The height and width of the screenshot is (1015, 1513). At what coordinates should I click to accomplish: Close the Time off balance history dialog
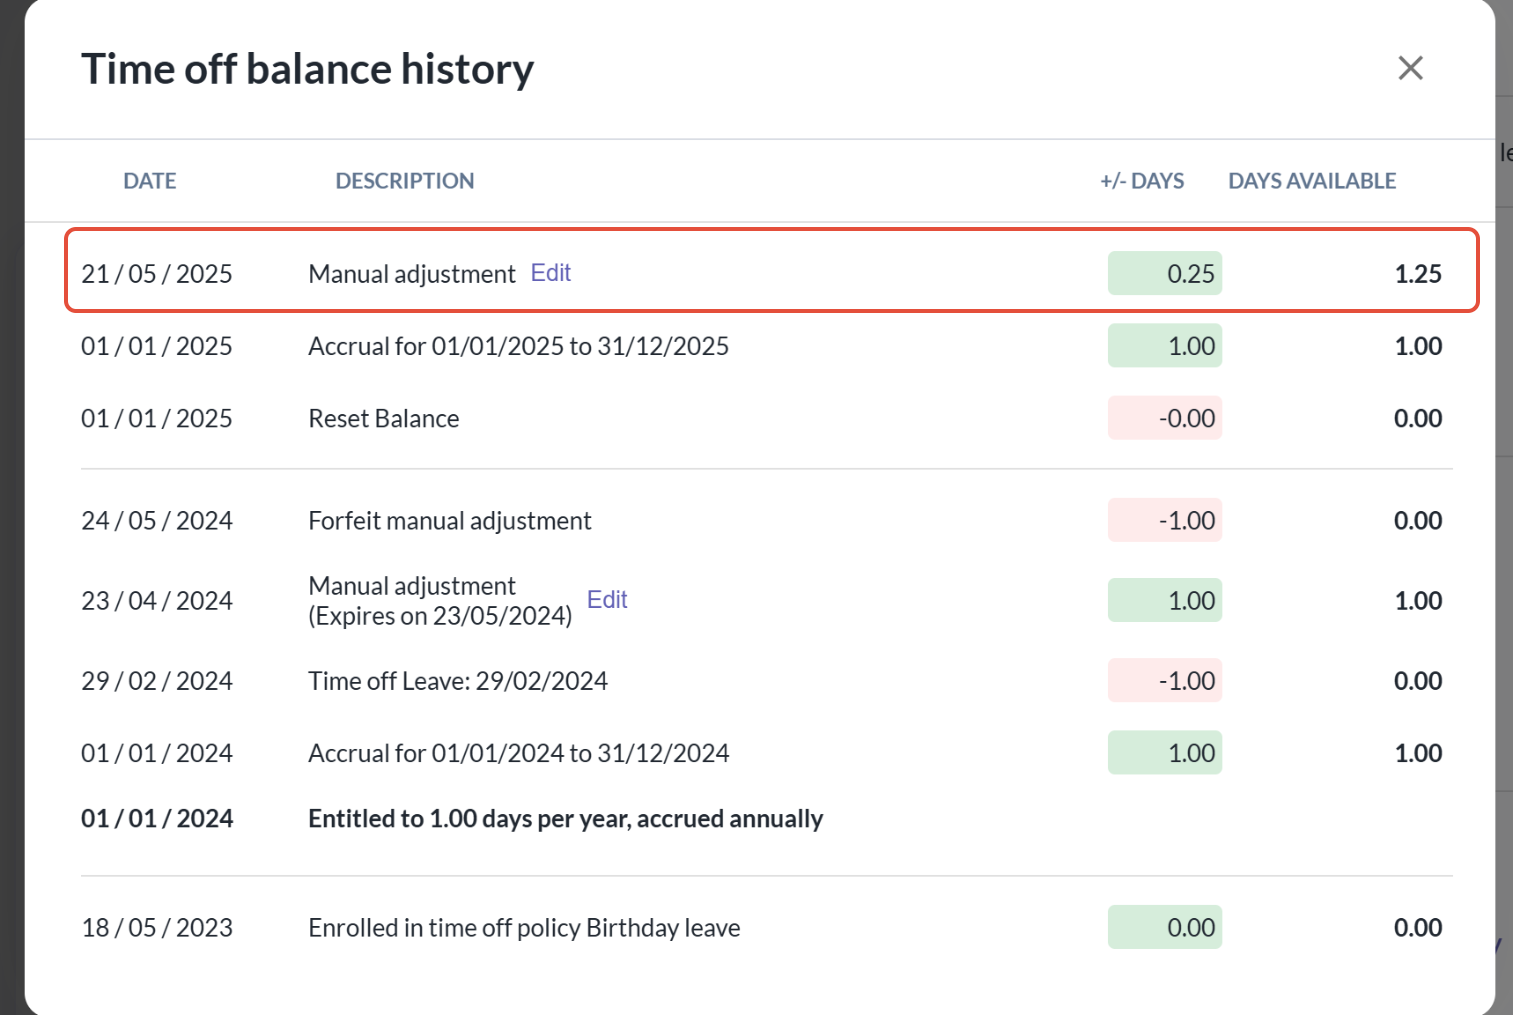point(1410,68)
